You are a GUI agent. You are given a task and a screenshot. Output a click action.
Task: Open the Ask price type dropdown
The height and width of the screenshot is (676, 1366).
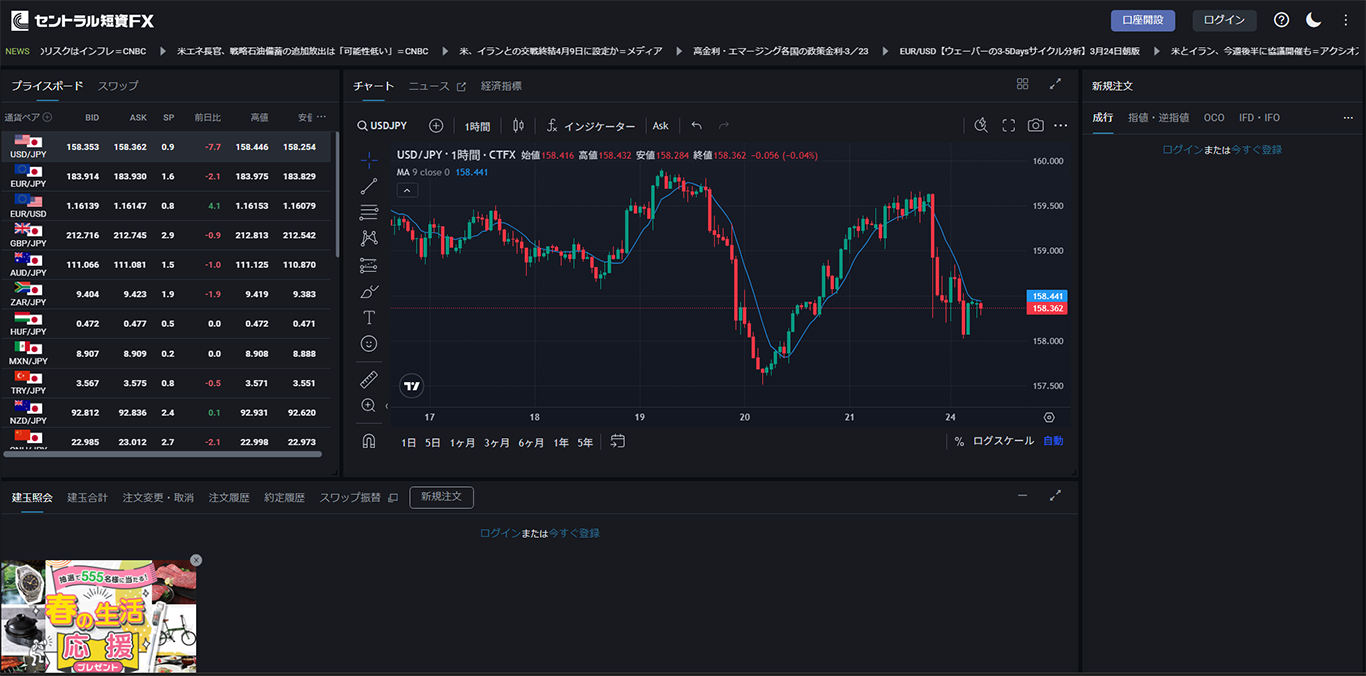click(660, 126)
